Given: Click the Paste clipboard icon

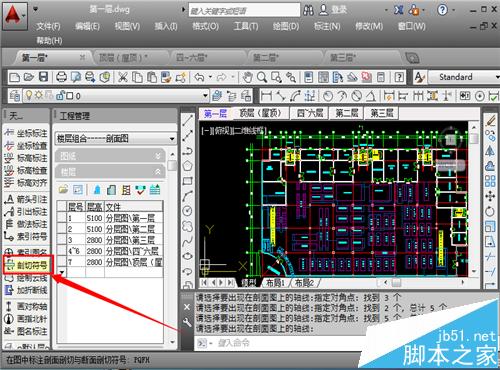Looking at the screenshot, I should (x=152, y=77).
